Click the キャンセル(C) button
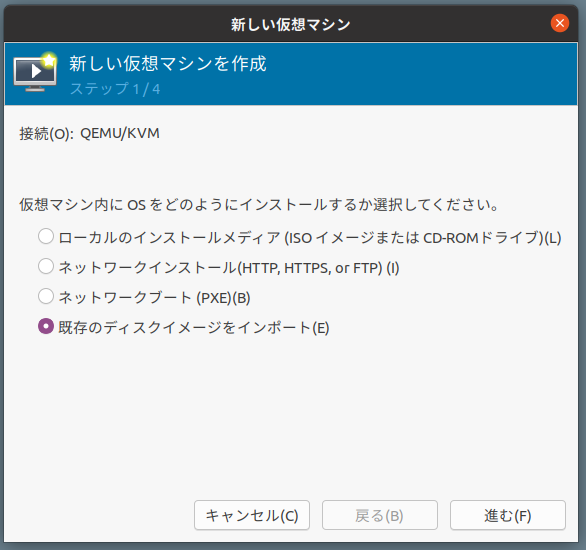The height and width of the screenshot is (550, 586). click(x=252, y=515)
